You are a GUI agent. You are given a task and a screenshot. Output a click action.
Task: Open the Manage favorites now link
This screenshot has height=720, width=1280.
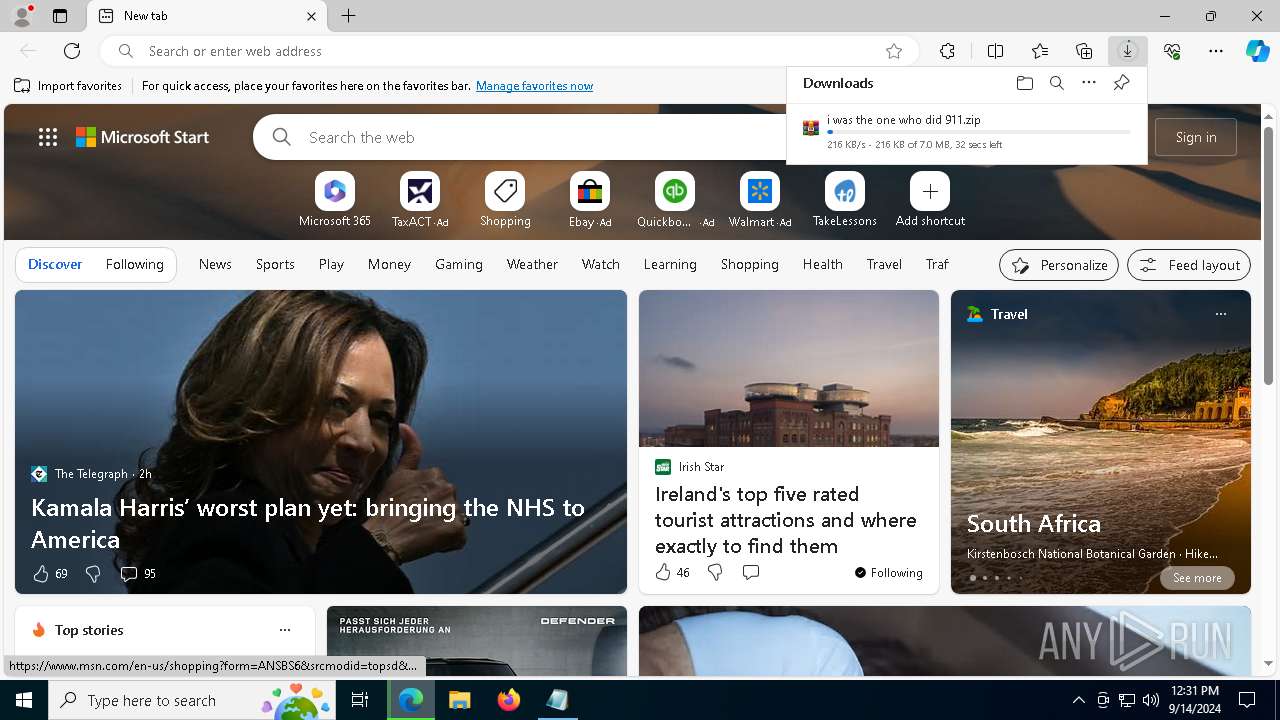(x=534, y=86)
